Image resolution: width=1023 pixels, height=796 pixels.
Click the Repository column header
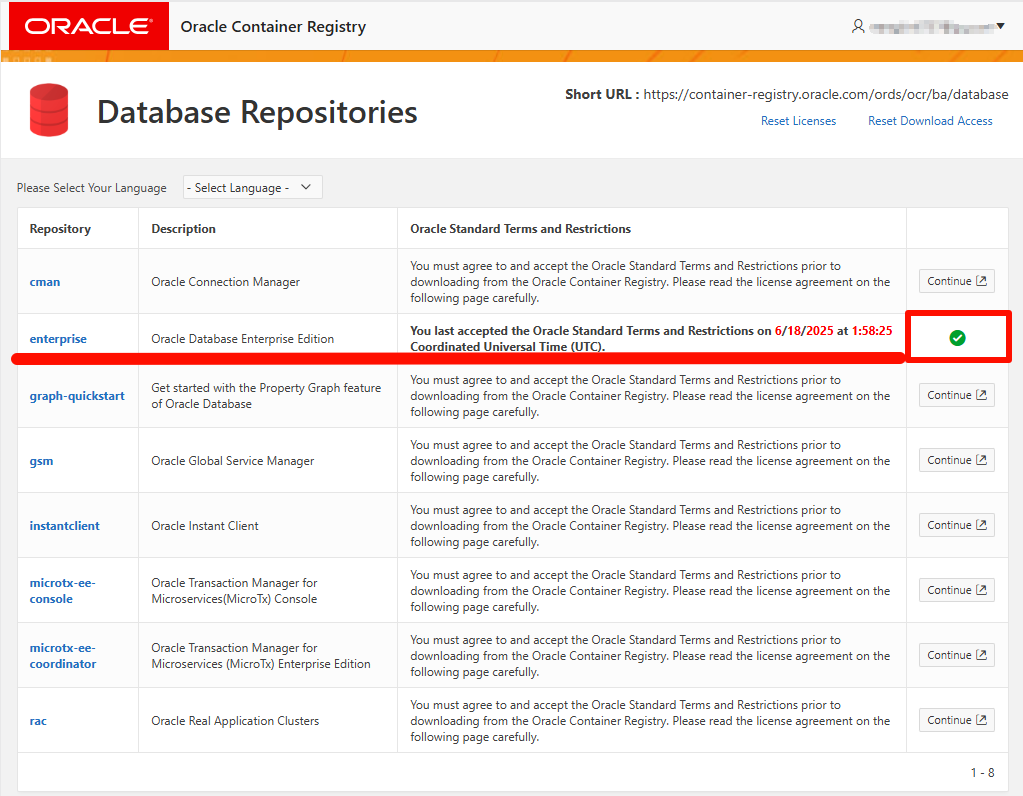click(x=60, y=229)
